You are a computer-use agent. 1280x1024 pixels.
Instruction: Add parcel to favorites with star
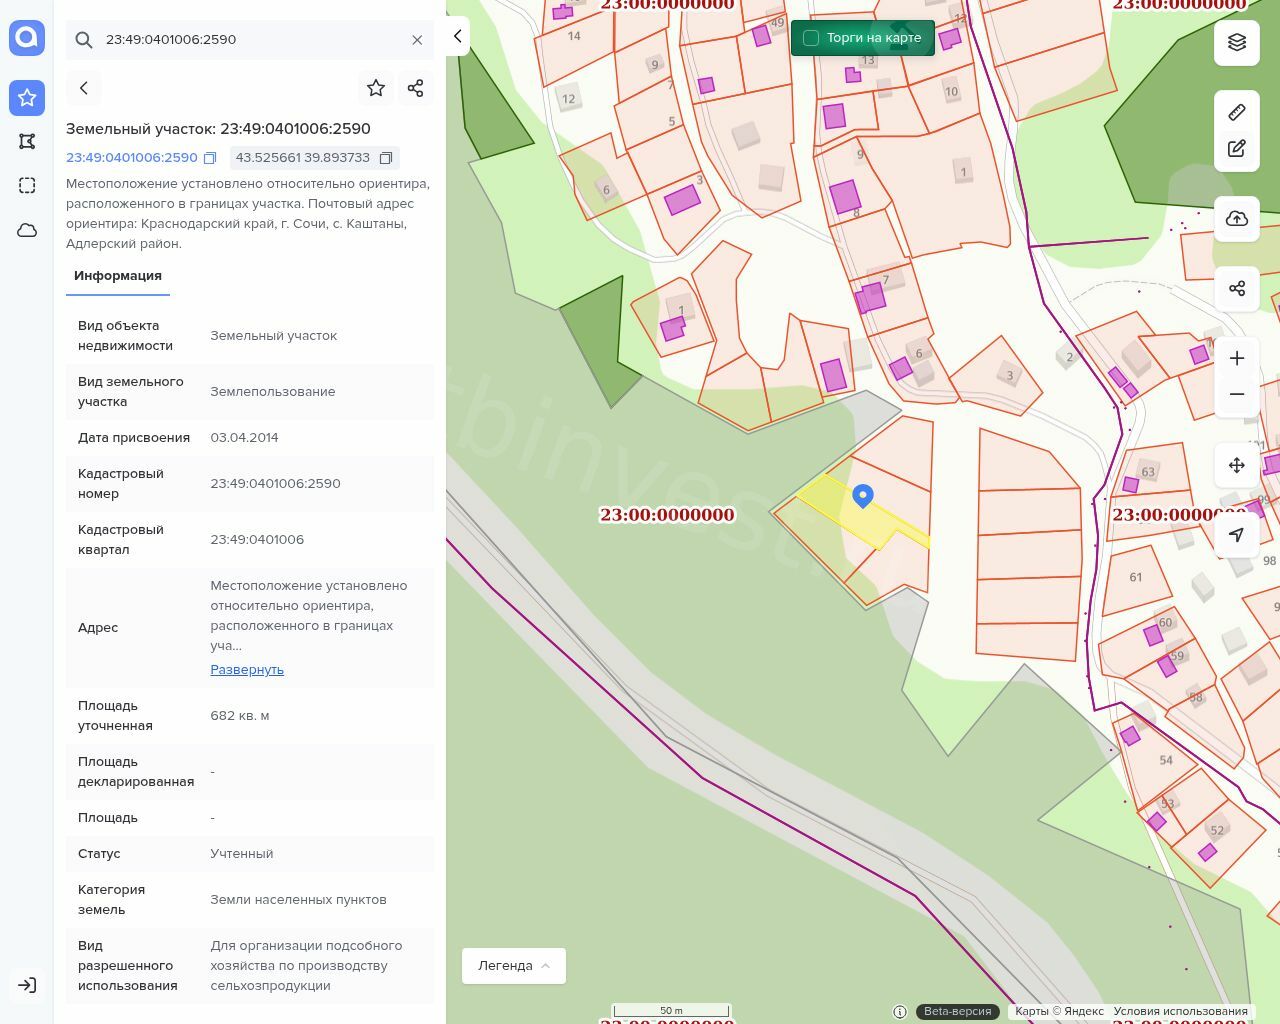pyautogui.click(x=376, y=88)
